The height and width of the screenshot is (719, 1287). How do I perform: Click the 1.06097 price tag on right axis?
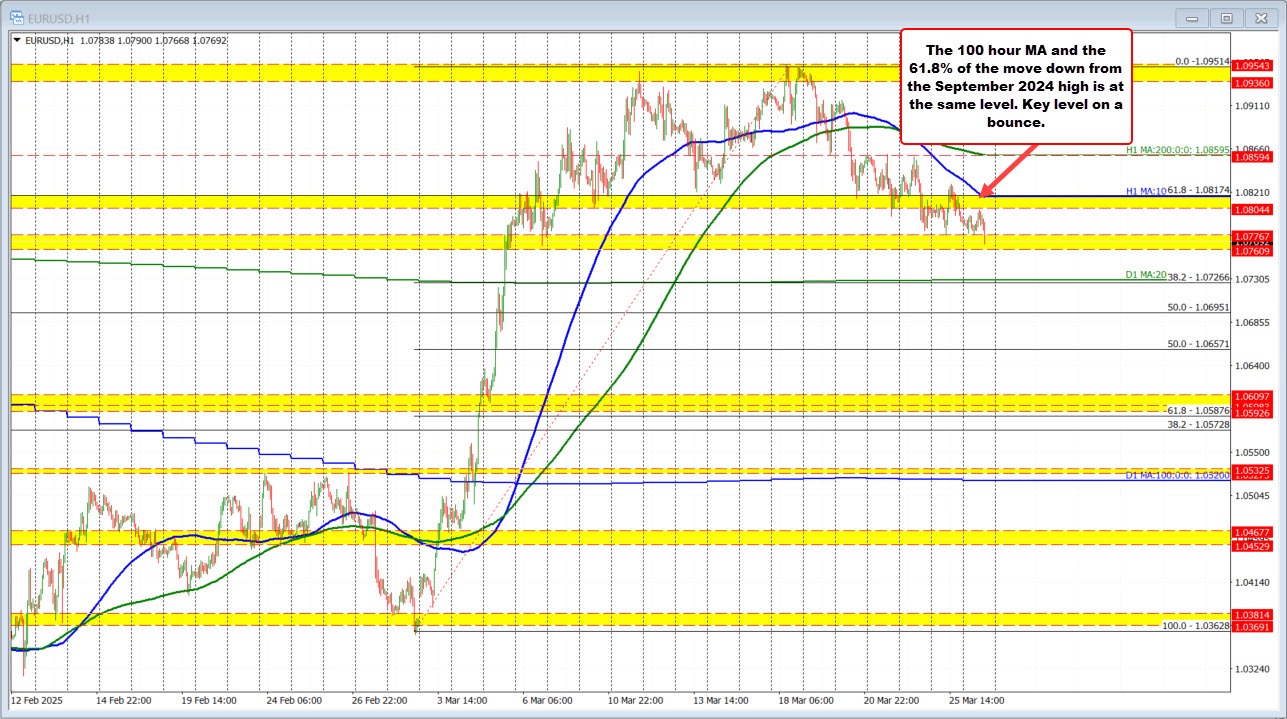[x=1253, y=398]
